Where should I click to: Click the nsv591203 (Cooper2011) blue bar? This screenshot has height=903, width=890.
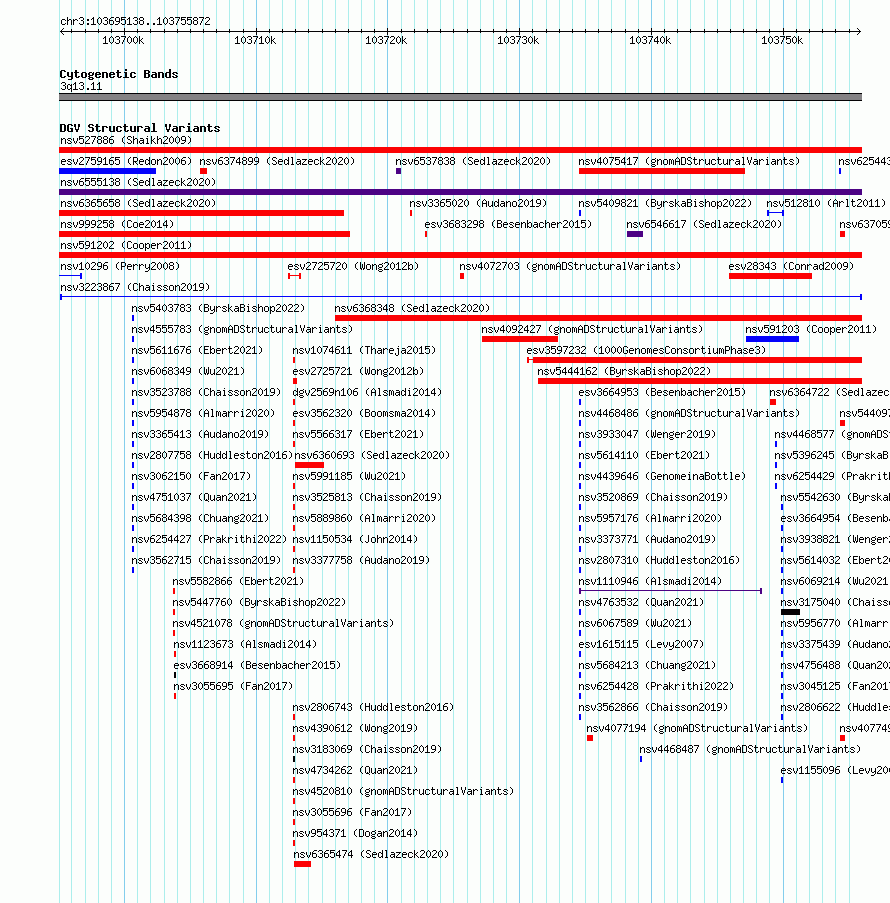point(772,339)
